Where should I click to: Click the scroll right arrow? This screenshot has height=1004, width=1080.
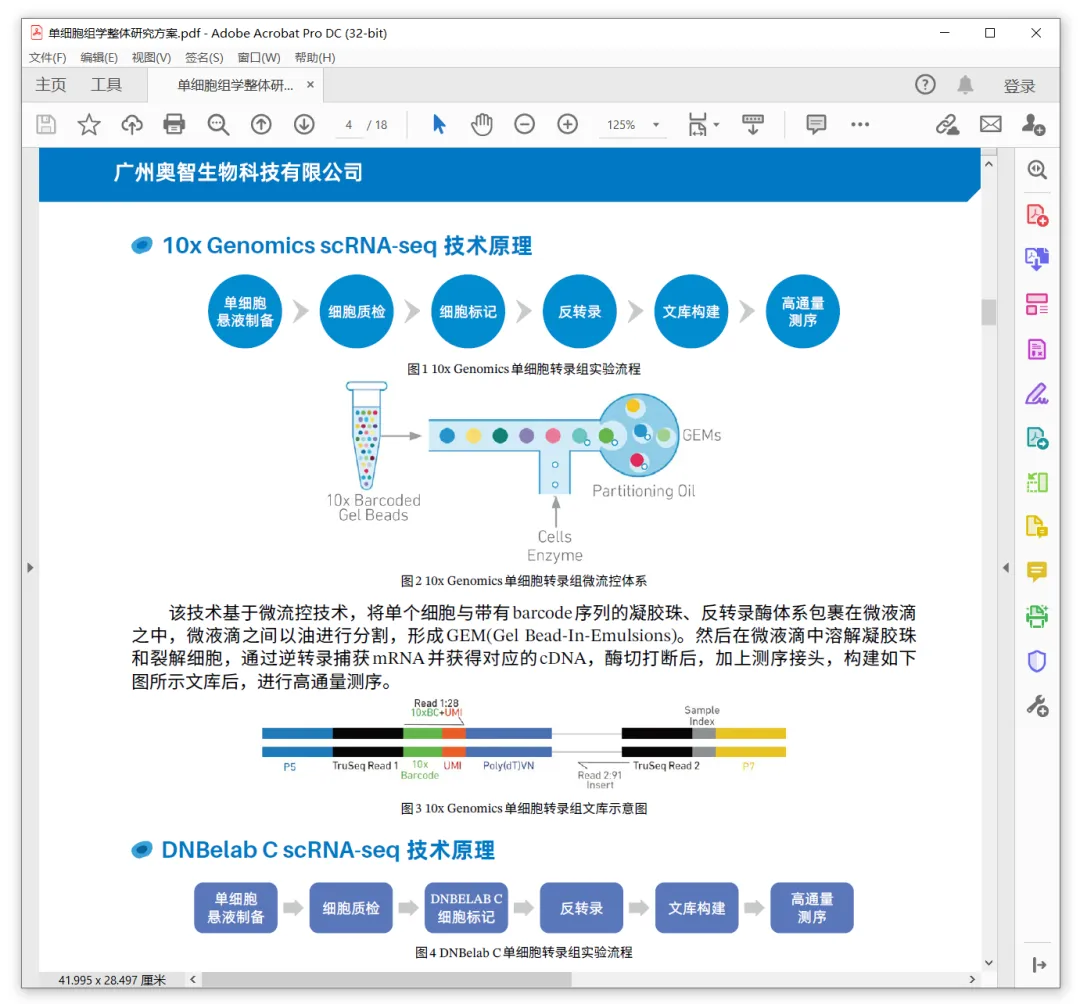972,979
